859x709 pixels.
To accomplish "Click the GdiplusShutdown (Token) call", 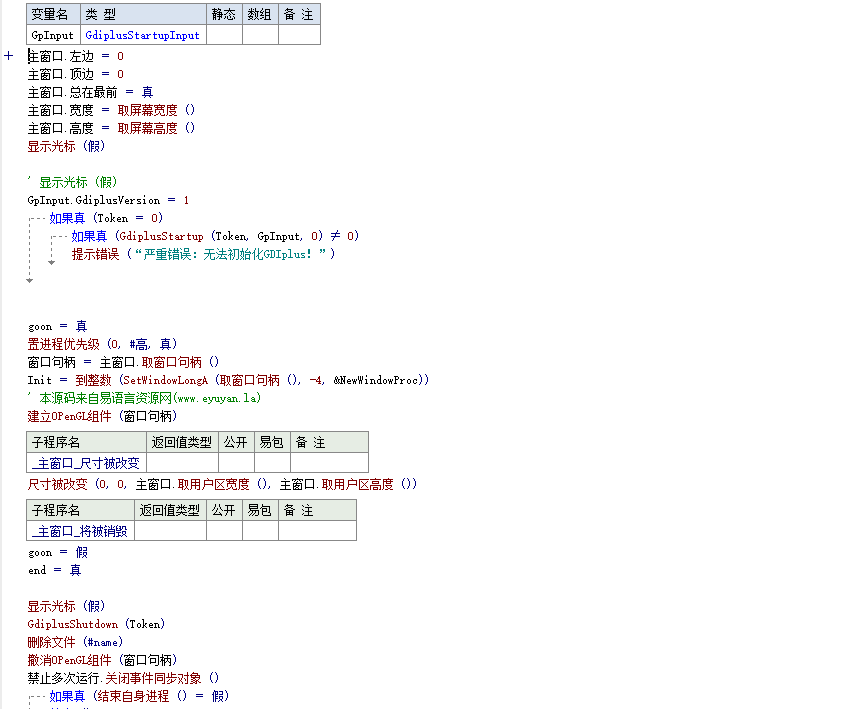I will pyautogui.click(x=96, y=625).
